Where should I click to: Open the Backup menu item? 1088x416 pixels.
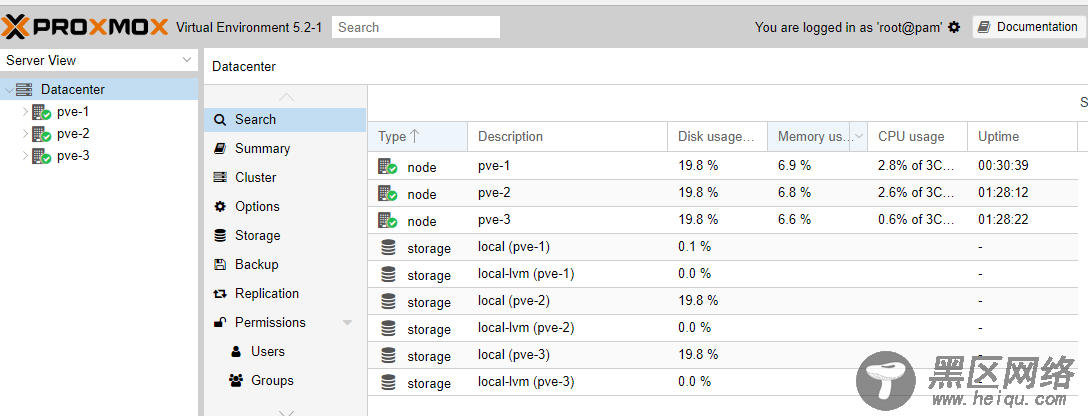(x=285, y=265)
